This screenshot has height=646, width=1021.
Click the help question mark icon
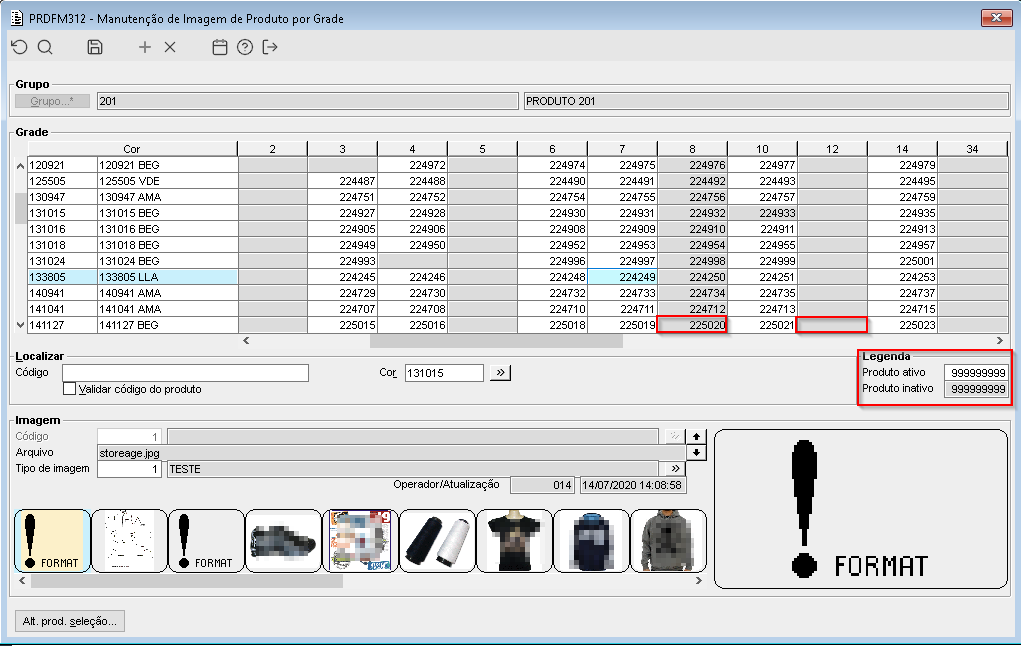(245, 47)
